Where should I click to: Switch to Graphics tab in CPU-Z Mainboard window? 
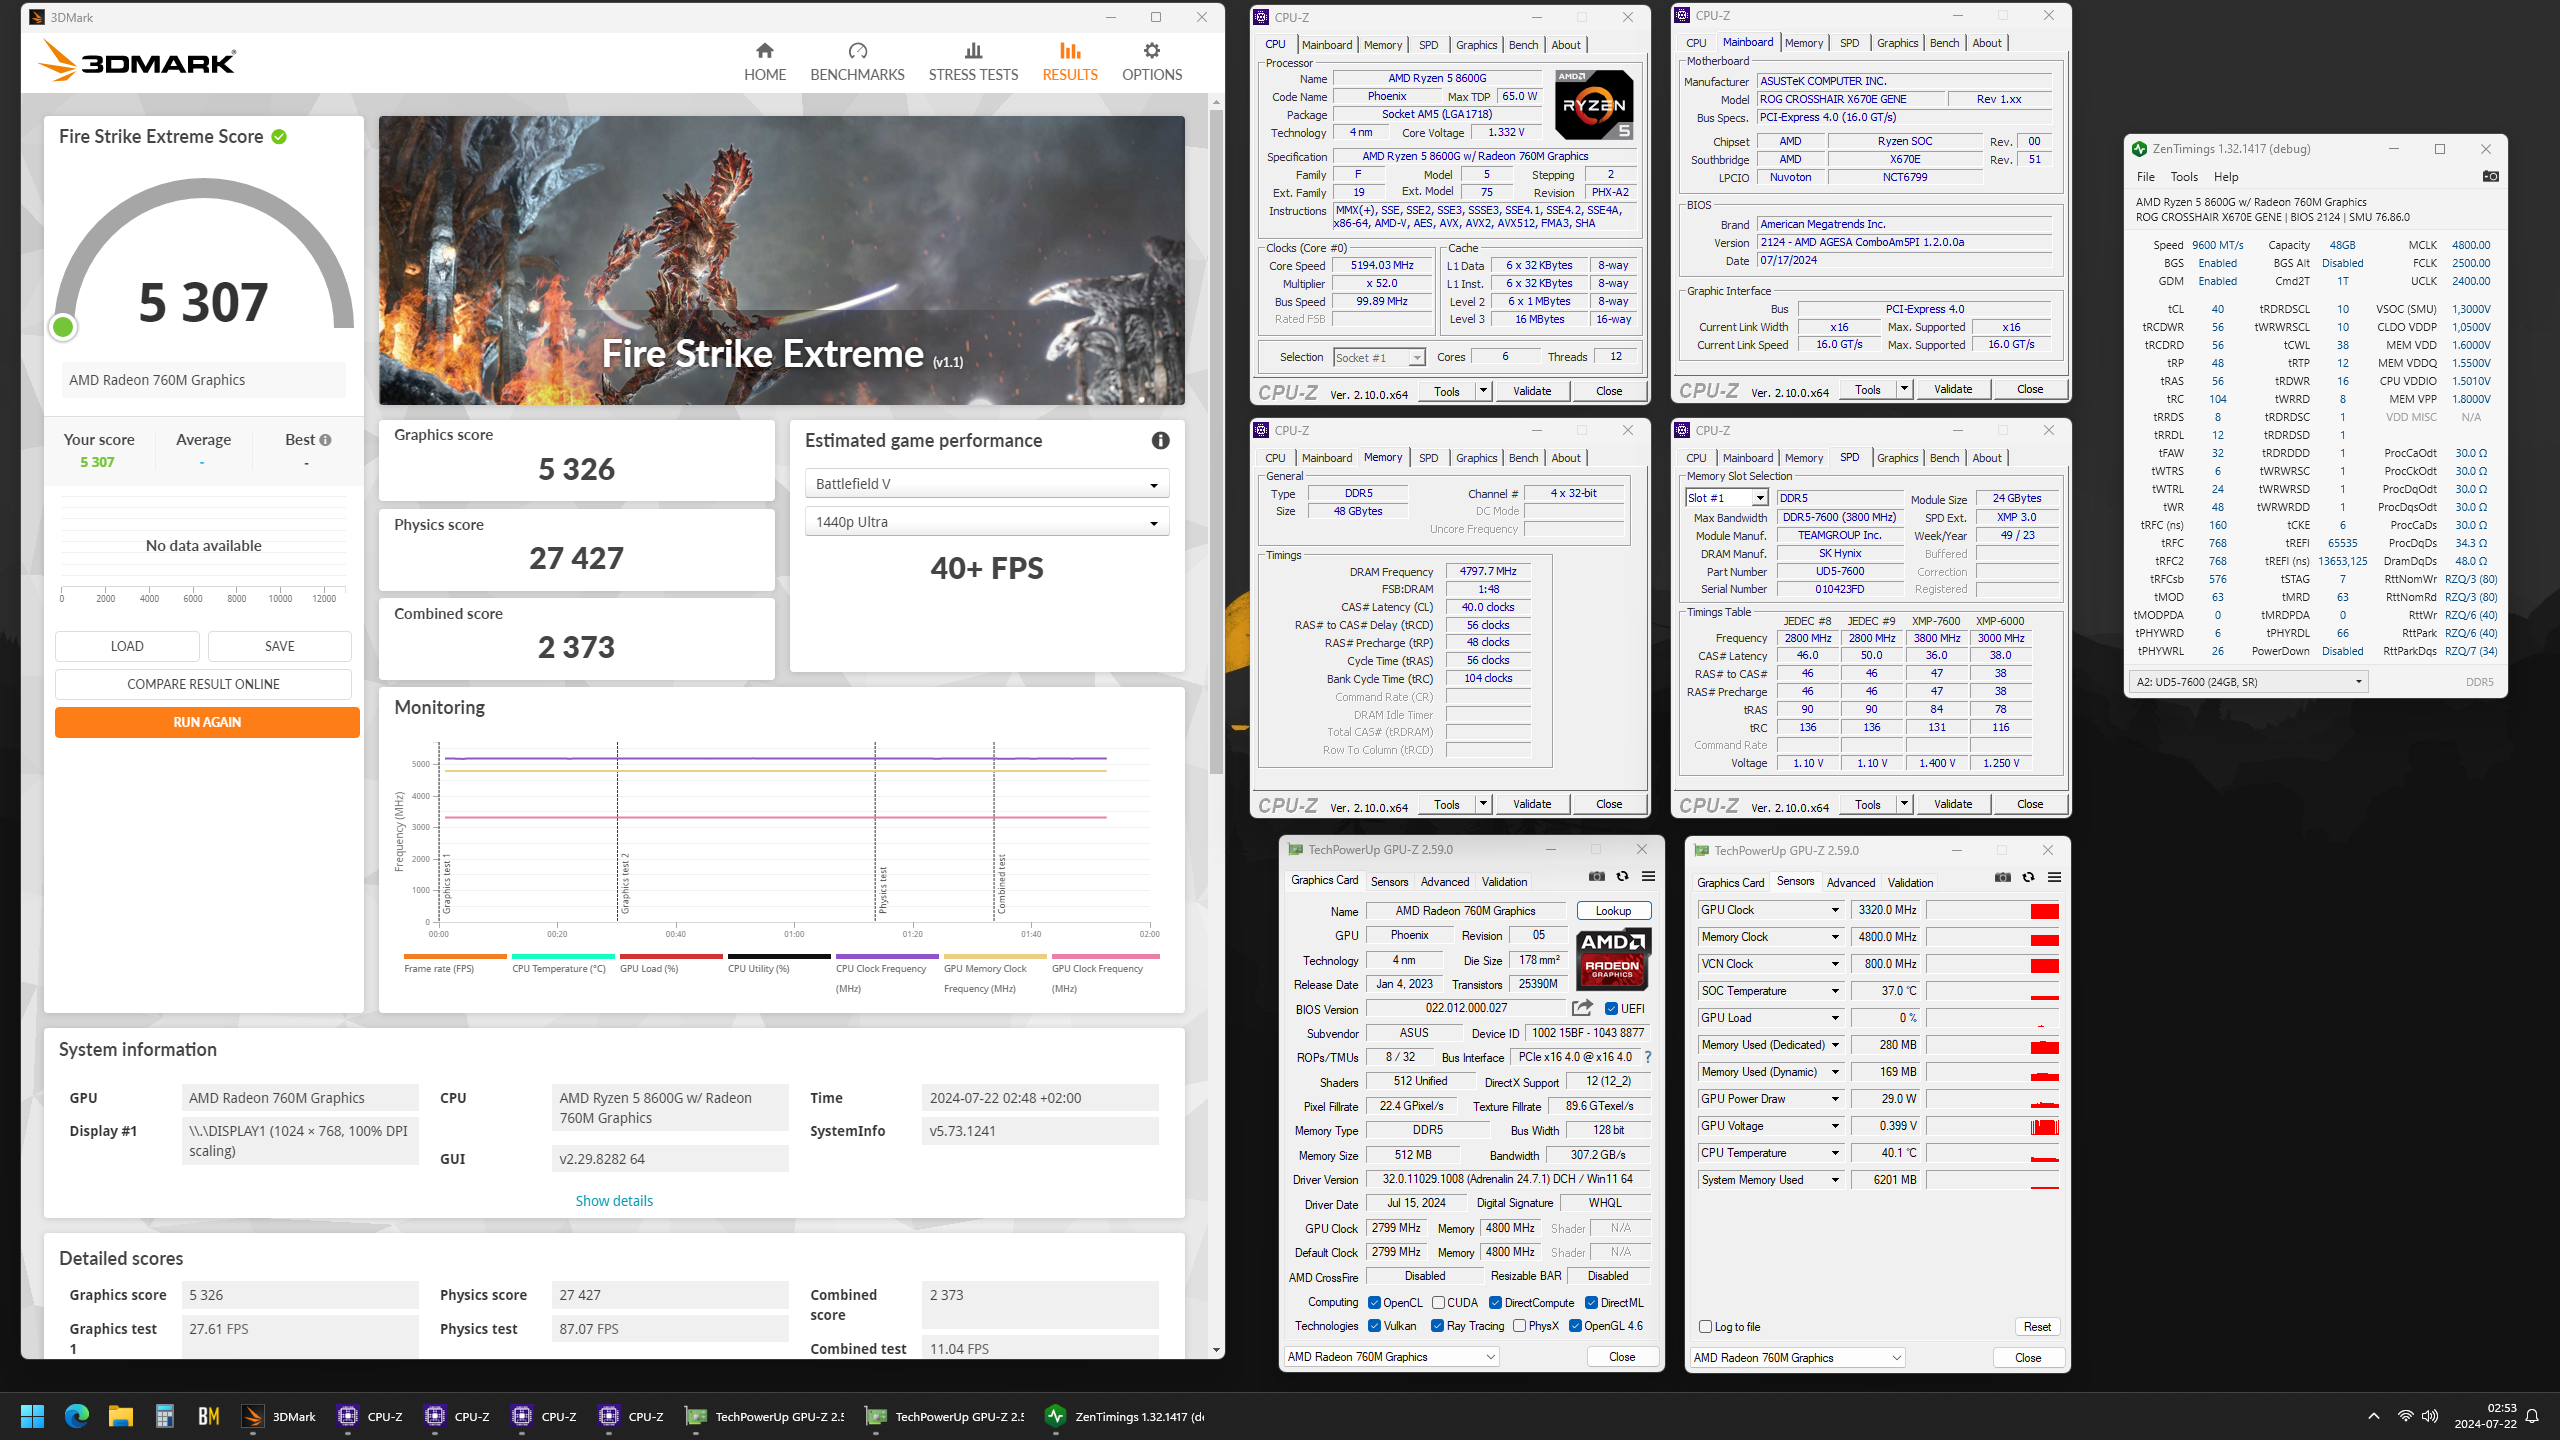pos(1897,43)
